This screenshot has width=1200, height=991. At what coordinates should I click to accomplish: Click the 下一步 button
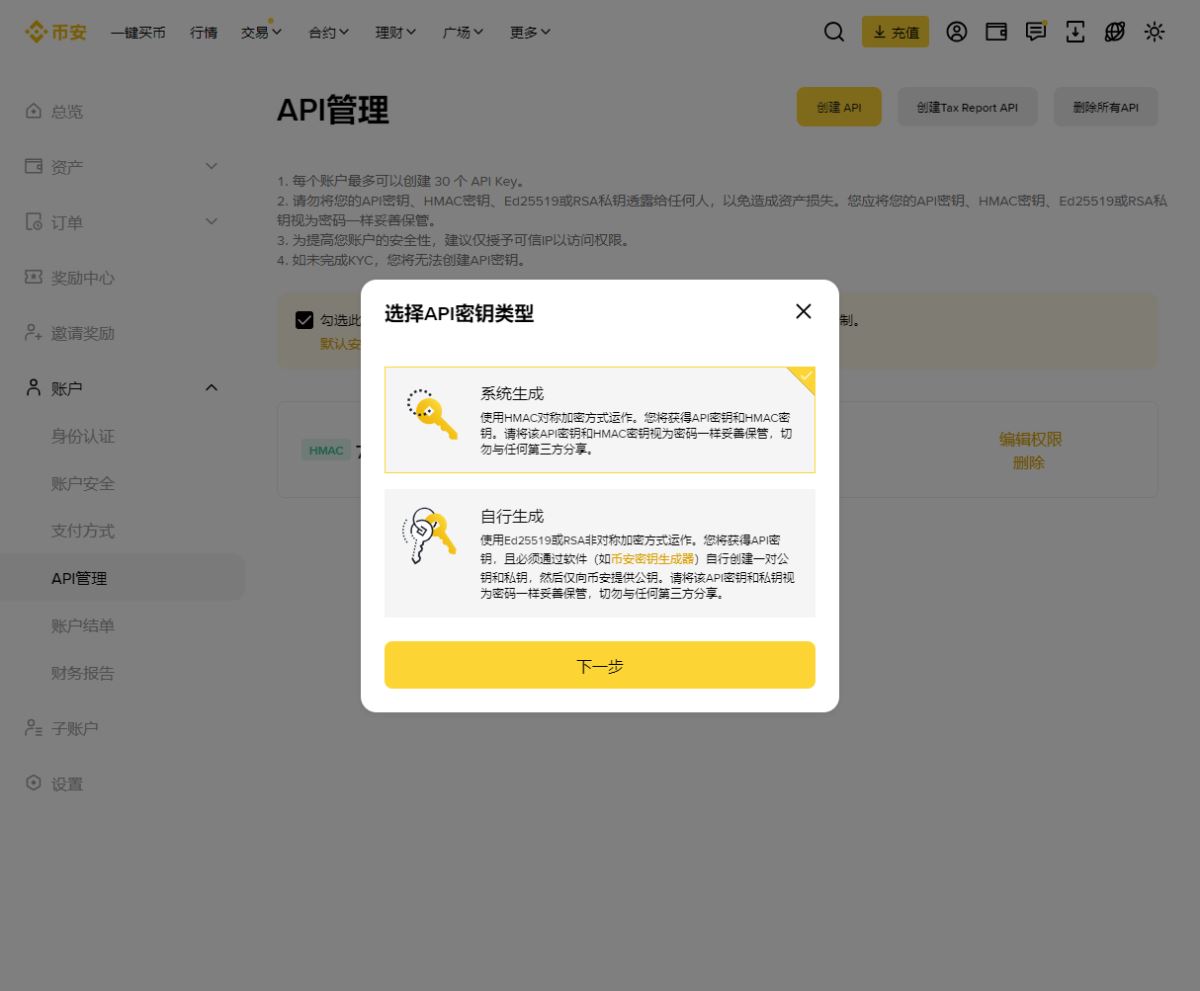tap(600, 664)
